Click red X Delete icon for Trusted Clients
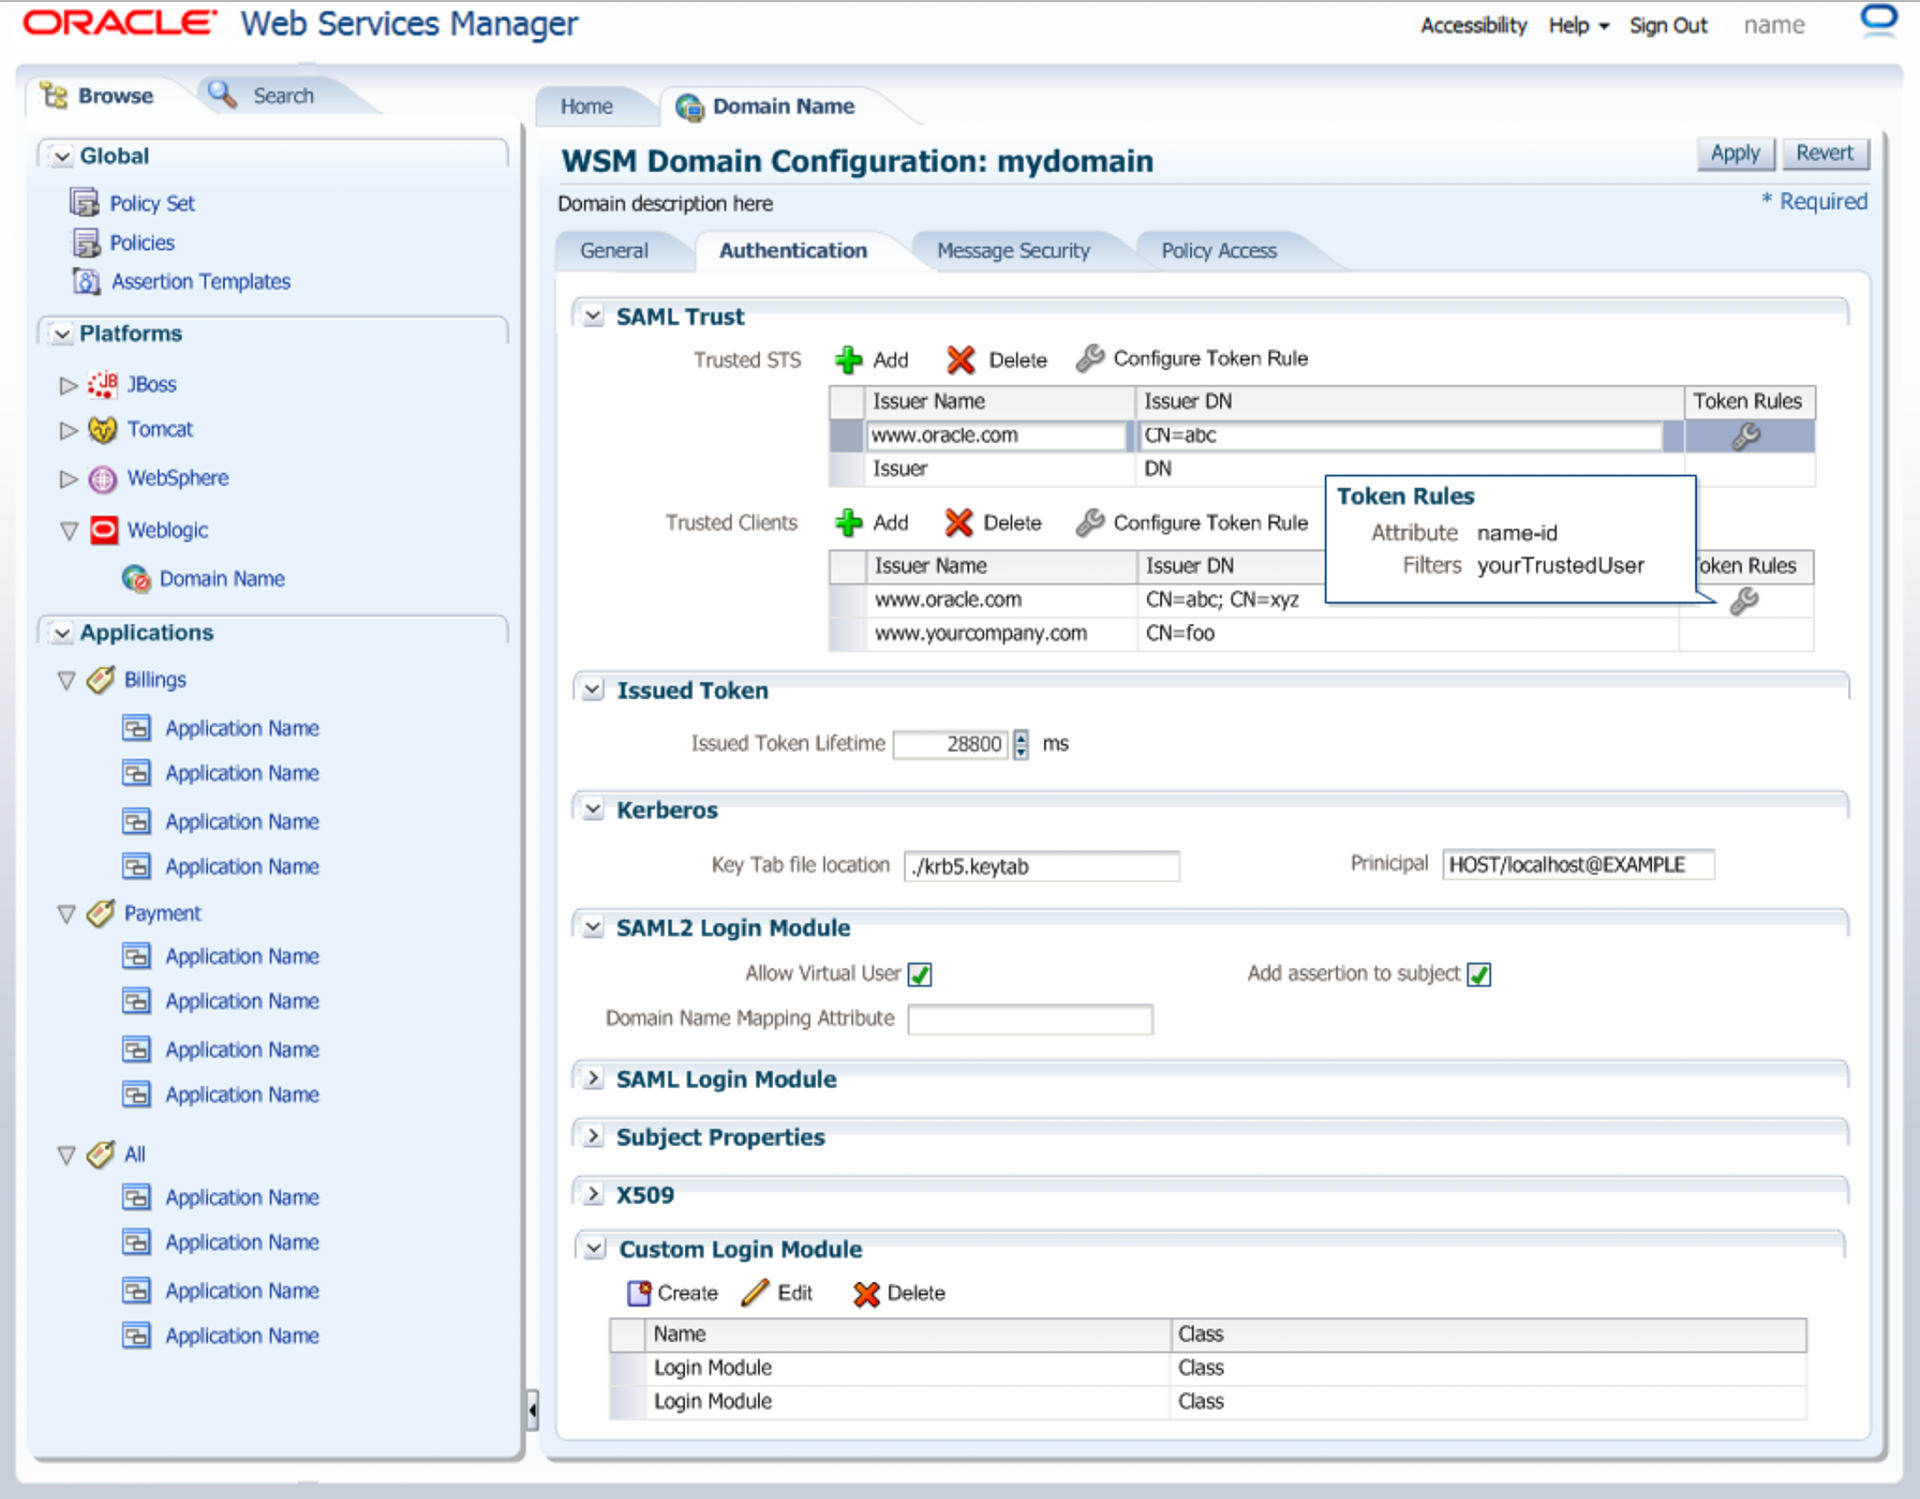Viewport: 1920px width, 1499px height. click(x=958, y=522)
